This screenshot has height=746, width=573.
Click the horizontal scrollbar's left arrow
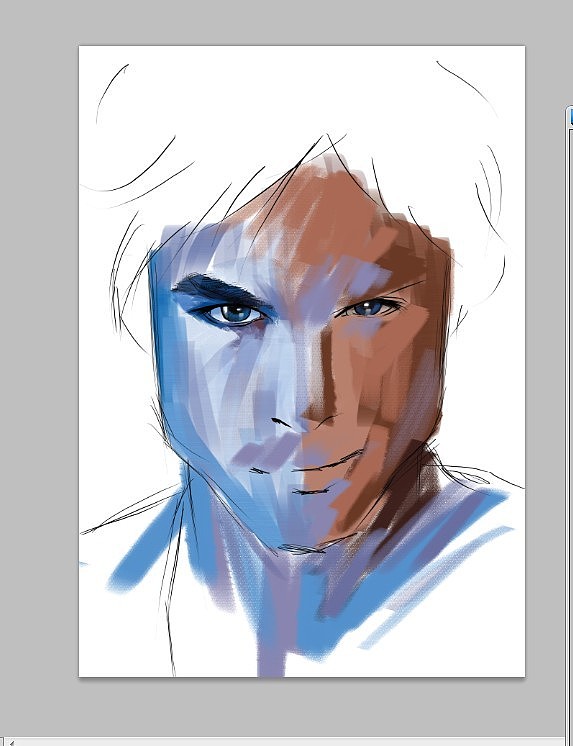[11, 742]
